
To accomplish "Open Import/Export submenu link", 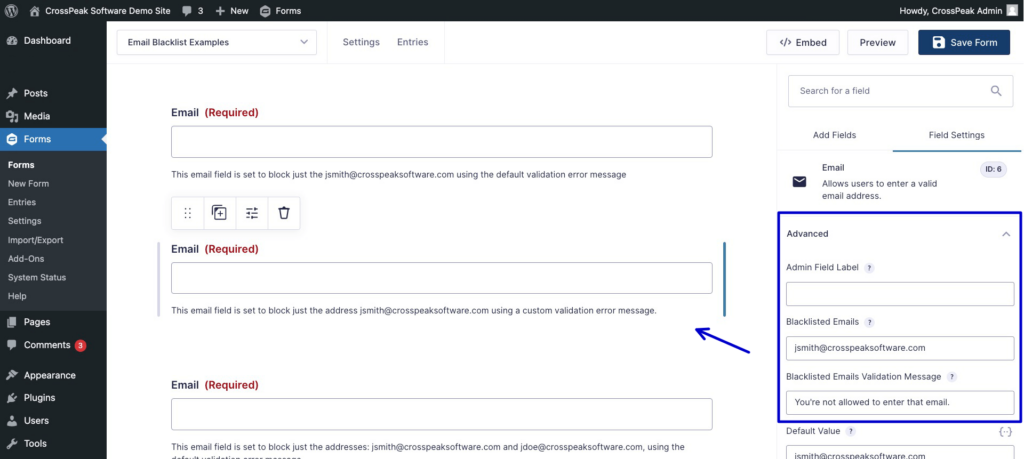I will (35, 240).
